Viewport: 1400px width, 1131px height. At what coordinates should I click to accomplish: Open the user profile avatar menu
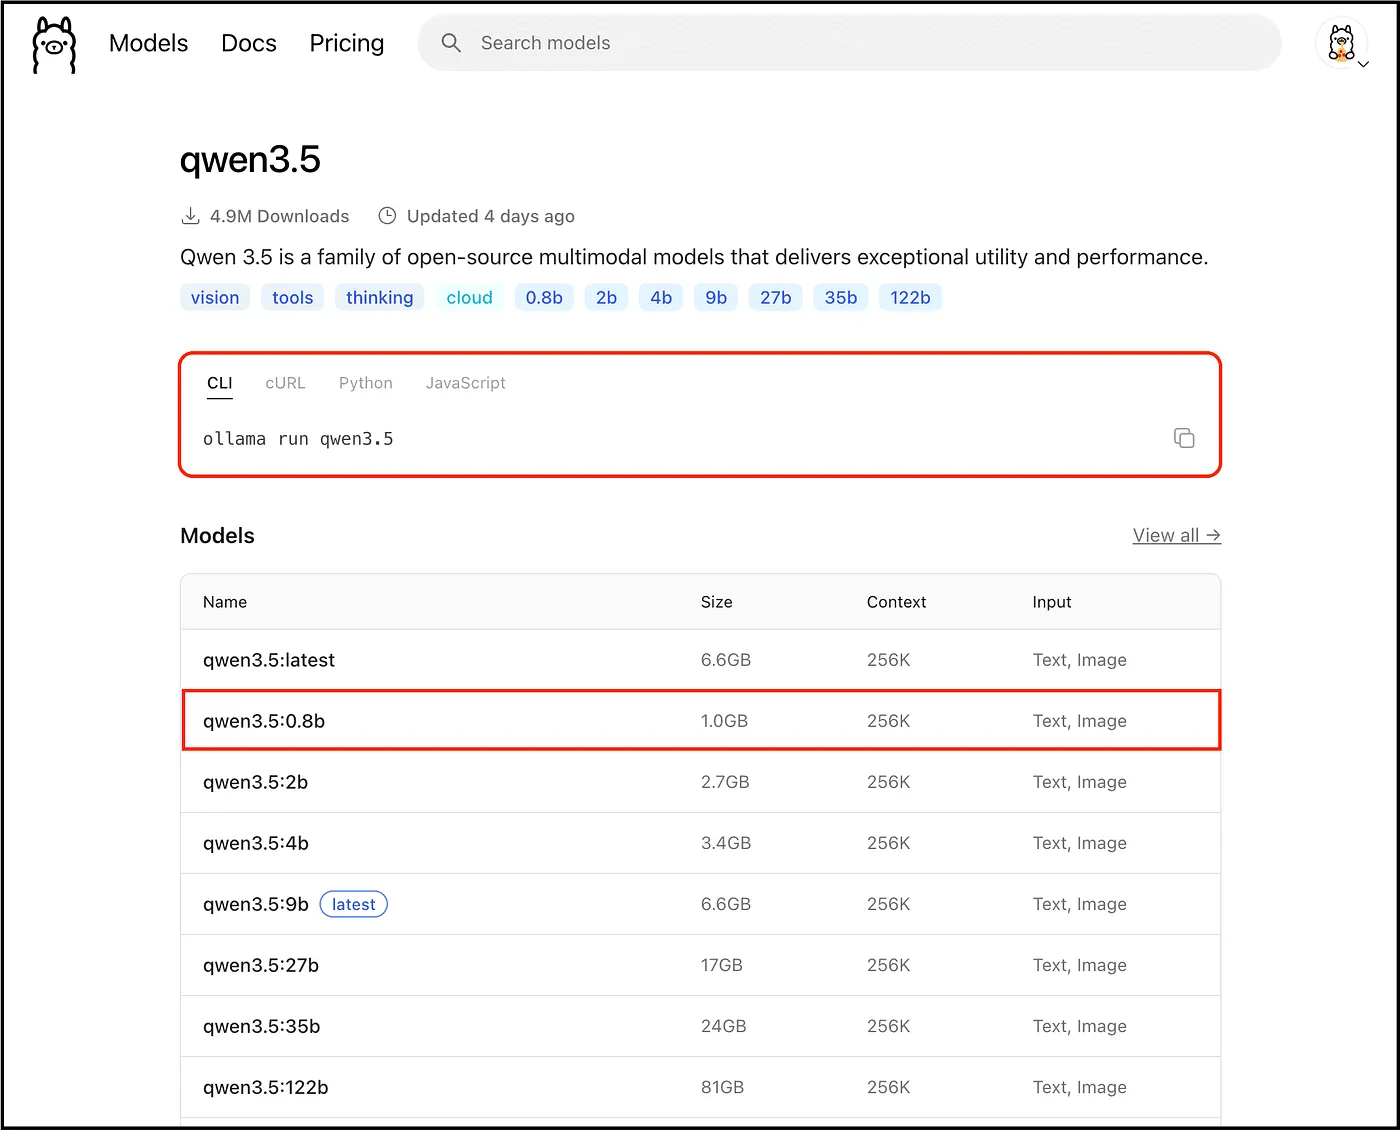tap(1342, 43)
